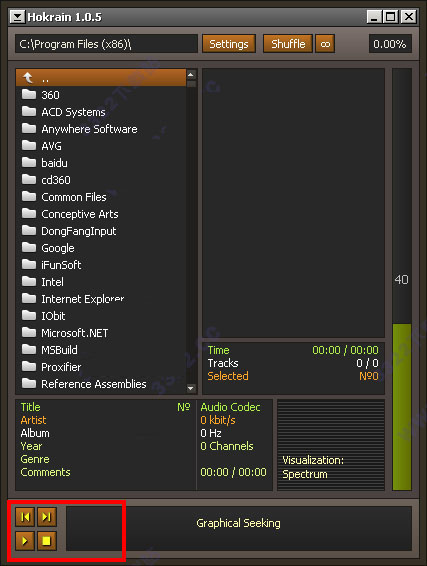Image resolution: width=427 pixels, height=566 pixels.
Task: Open the title bar system menu arrow
Action: (x=17, y=17)
